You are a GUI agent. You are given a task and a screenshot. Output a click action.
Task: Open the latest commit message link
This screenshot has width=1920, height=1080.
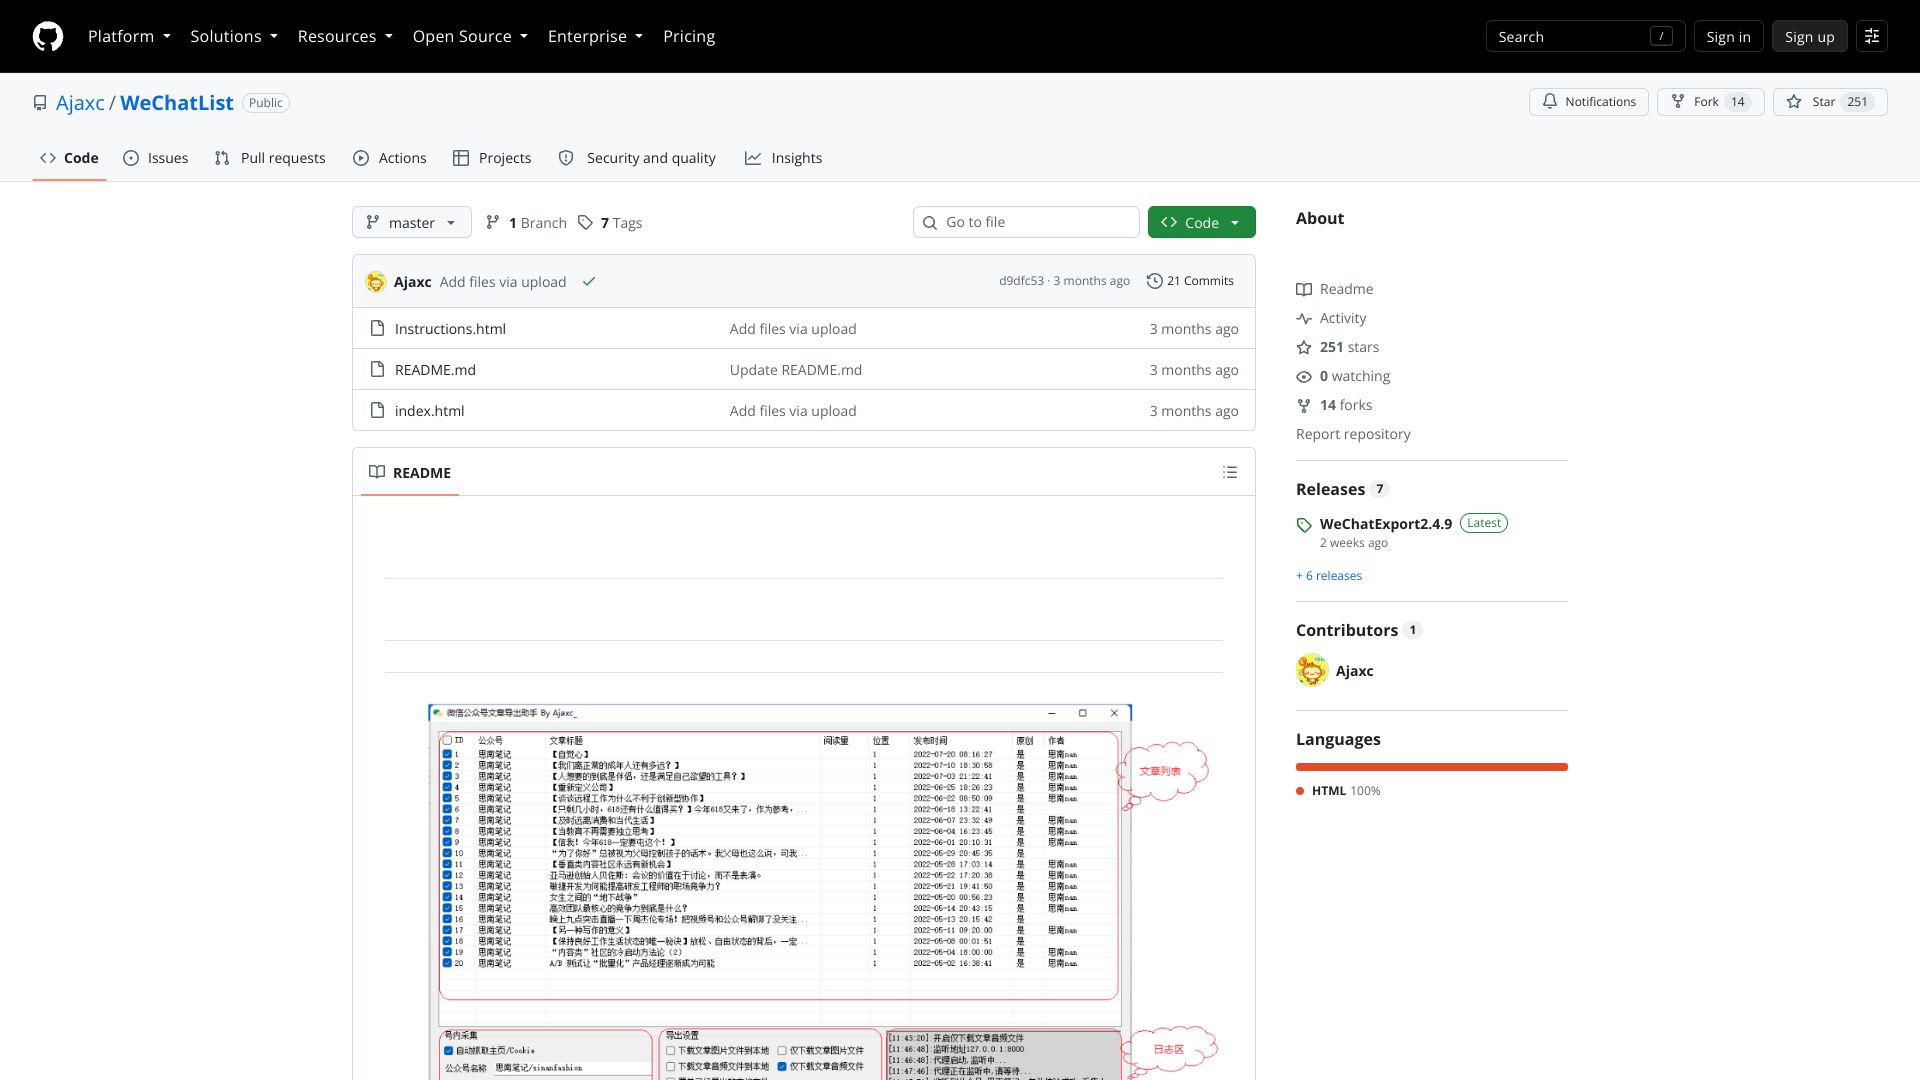(502, 282)
